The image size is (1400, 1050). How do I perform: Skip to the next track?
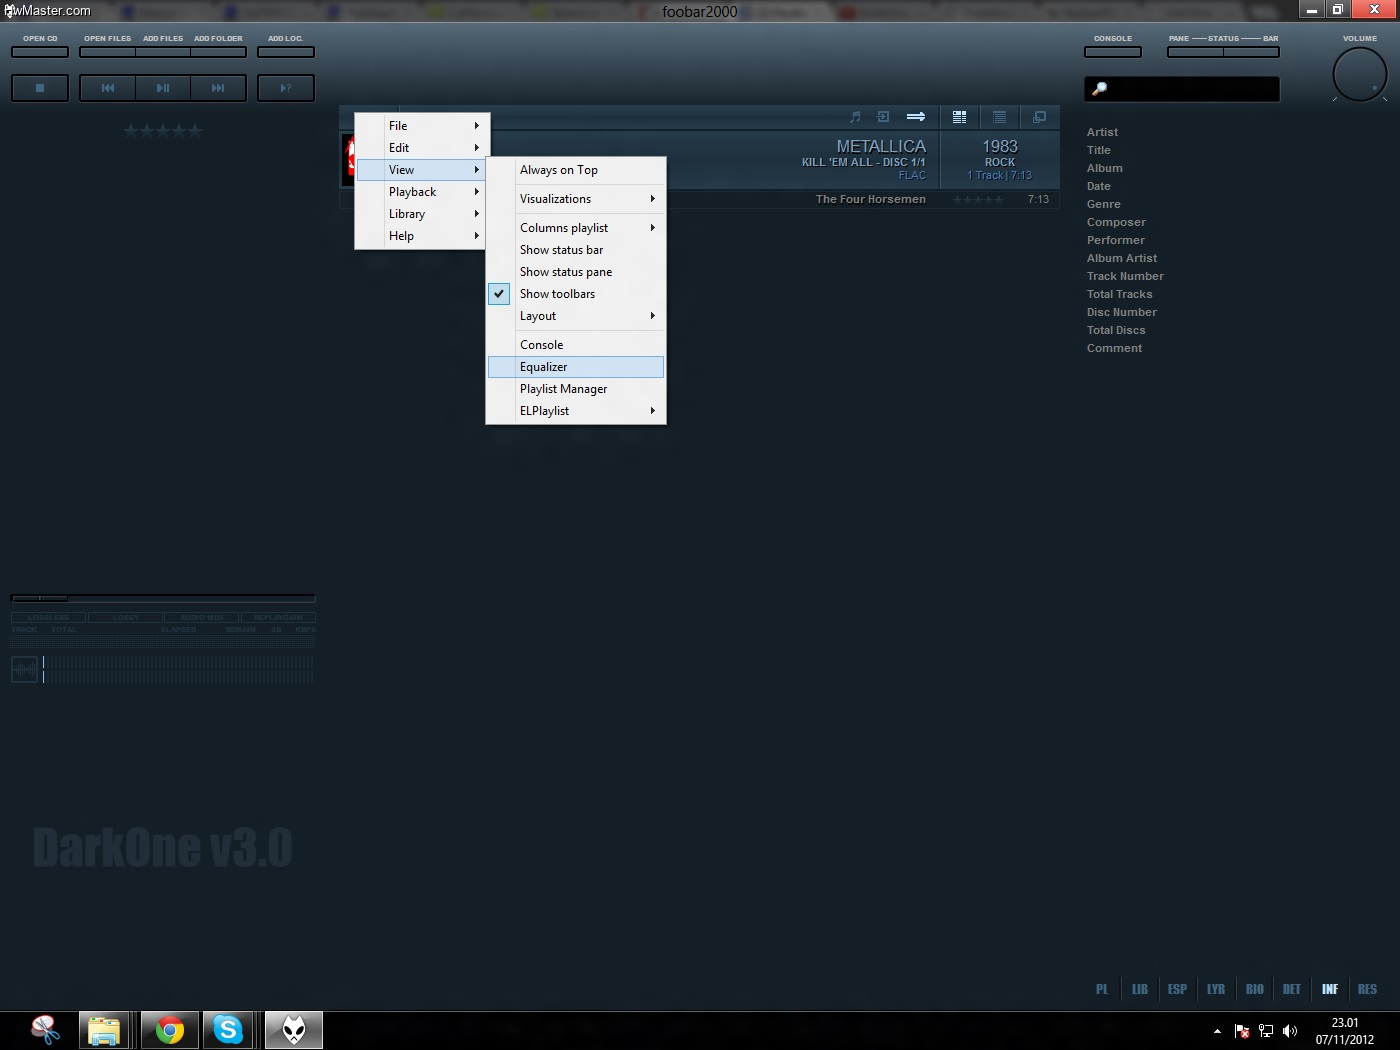[218, 88]
